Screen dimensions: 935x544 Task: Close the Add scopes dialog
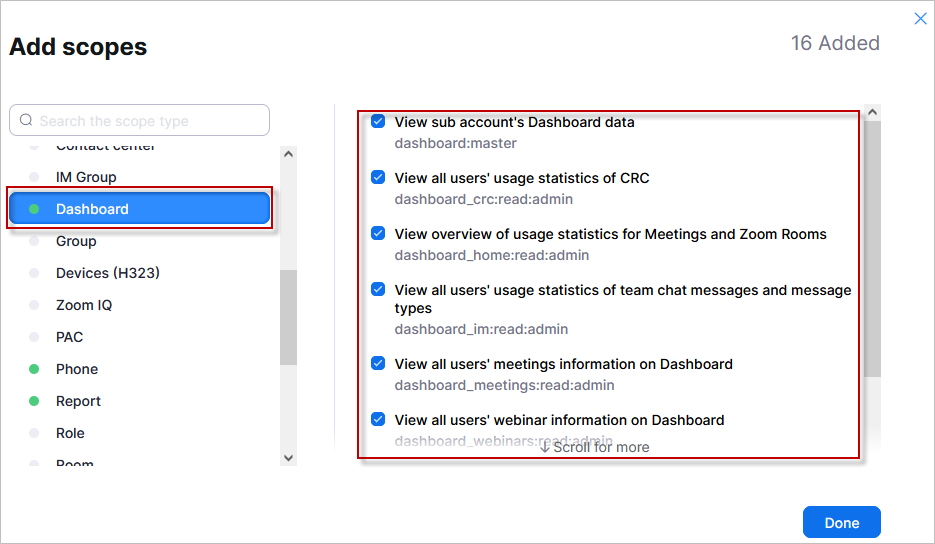click(920, 18)
